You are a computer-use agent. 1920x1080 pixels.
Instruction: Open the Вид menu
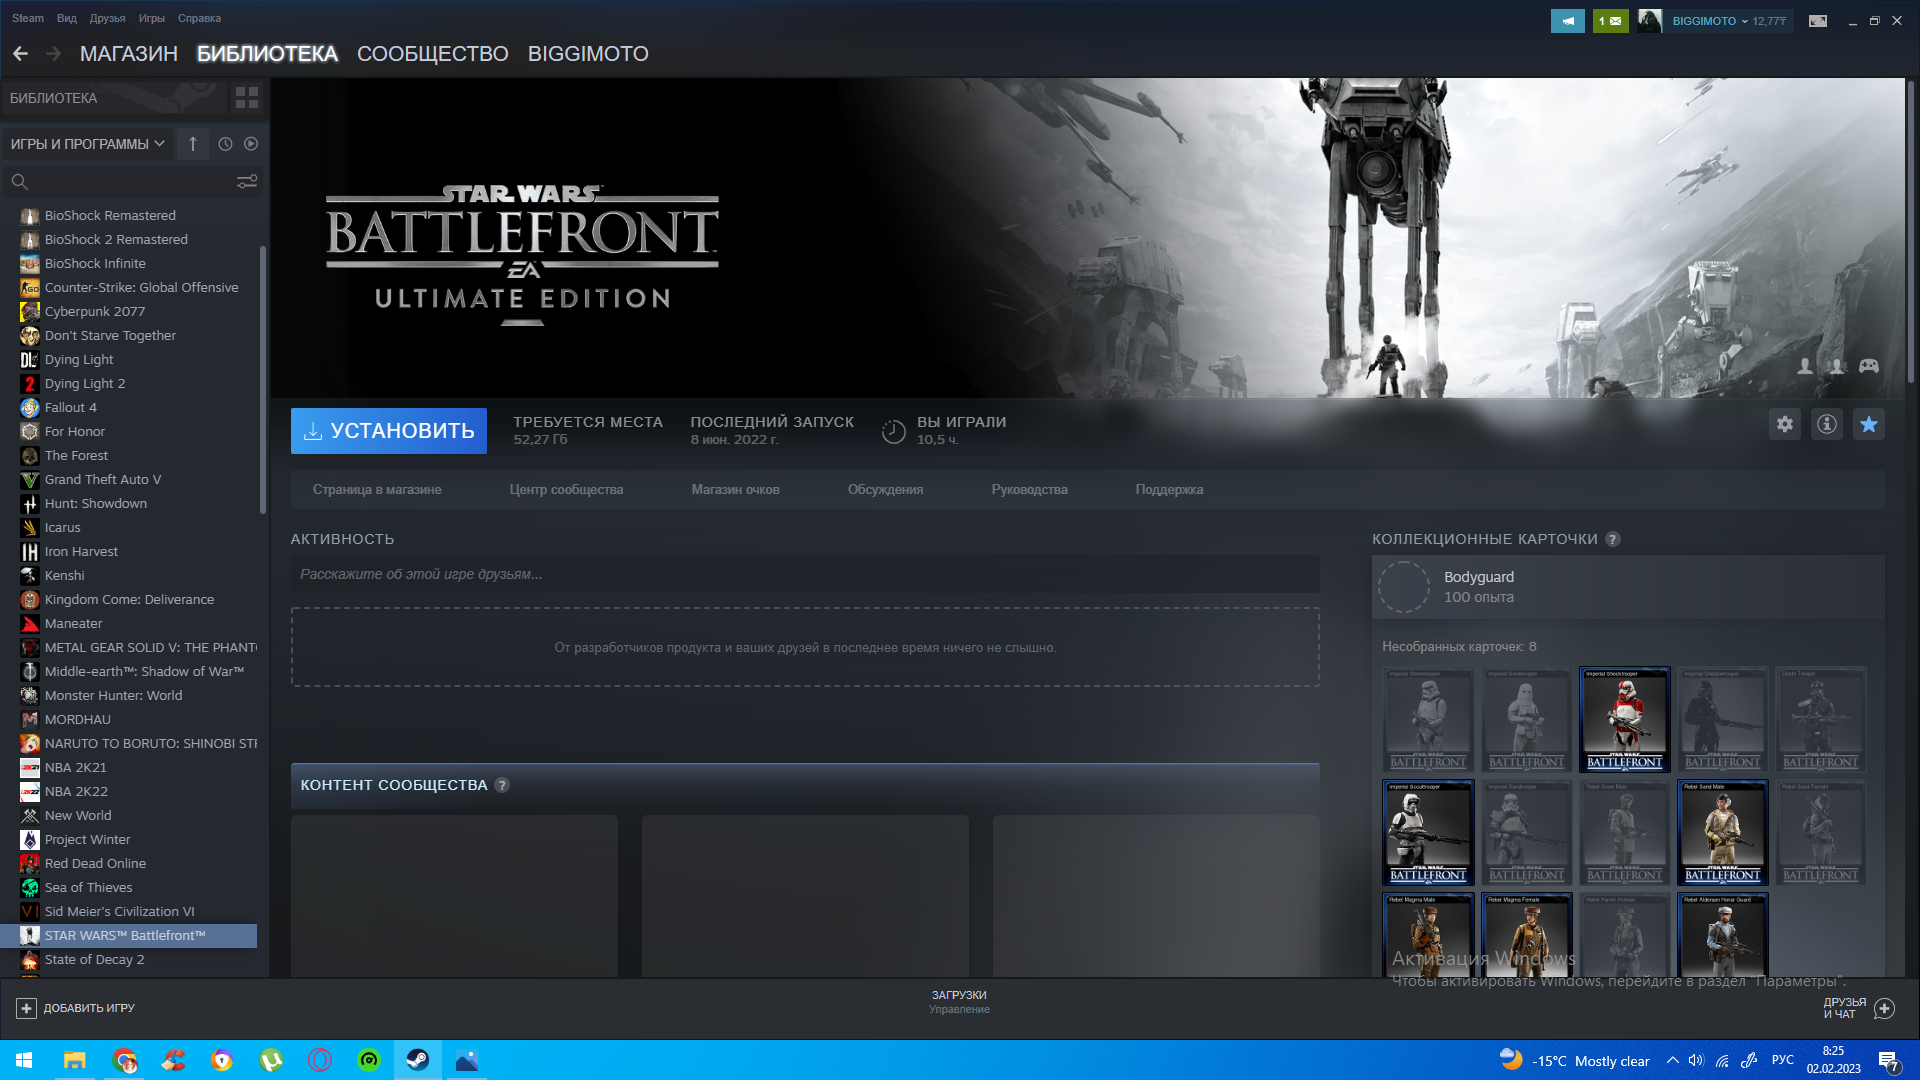[x=67, y=18]
